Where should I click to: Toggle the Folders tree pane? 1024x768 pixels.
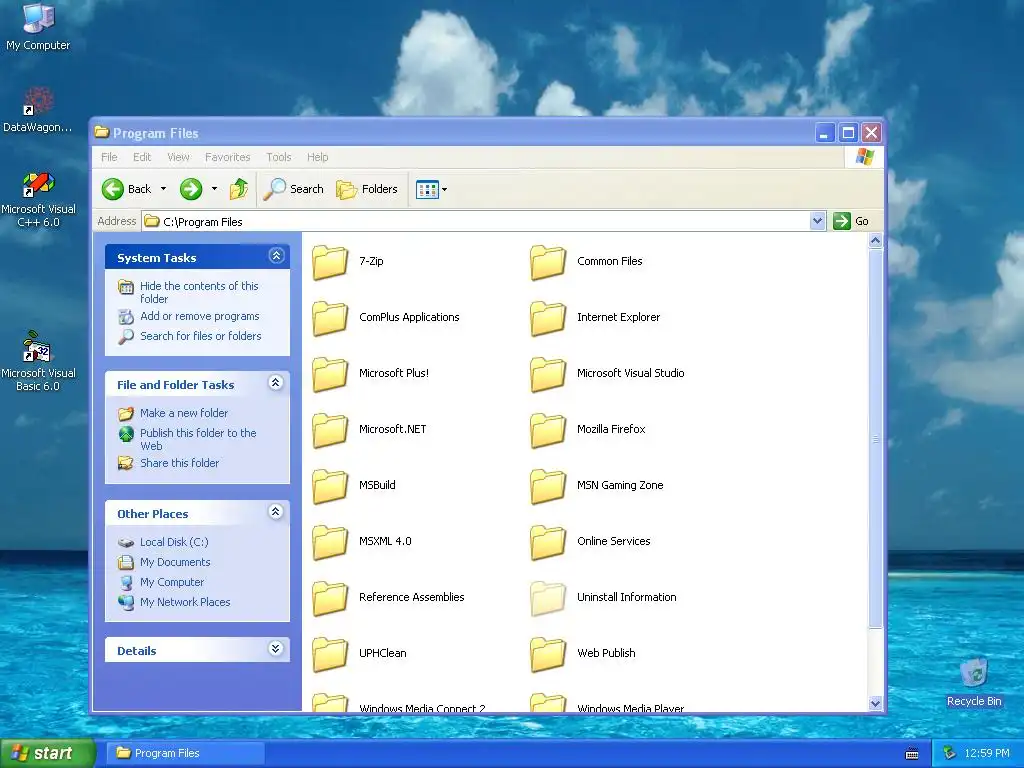coord(366,189)
